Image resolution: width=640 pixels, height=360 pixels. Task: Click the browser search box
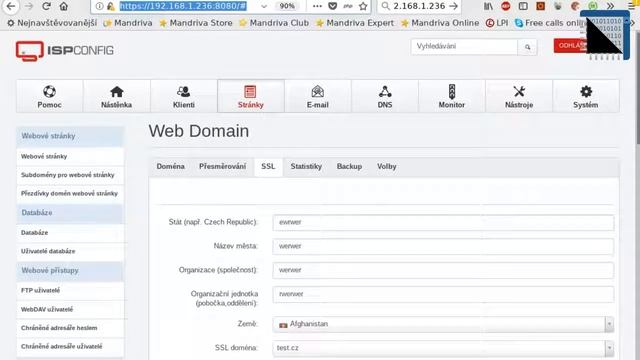pyautogui.click(x=419, y=6)
